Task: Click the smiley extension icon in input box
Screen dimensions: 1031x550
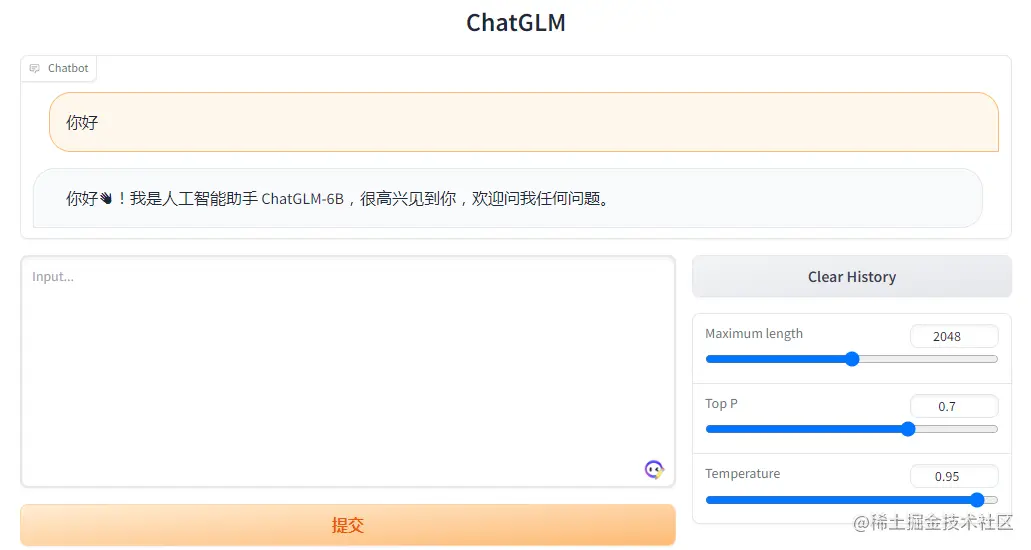Action: click(654, 469)
